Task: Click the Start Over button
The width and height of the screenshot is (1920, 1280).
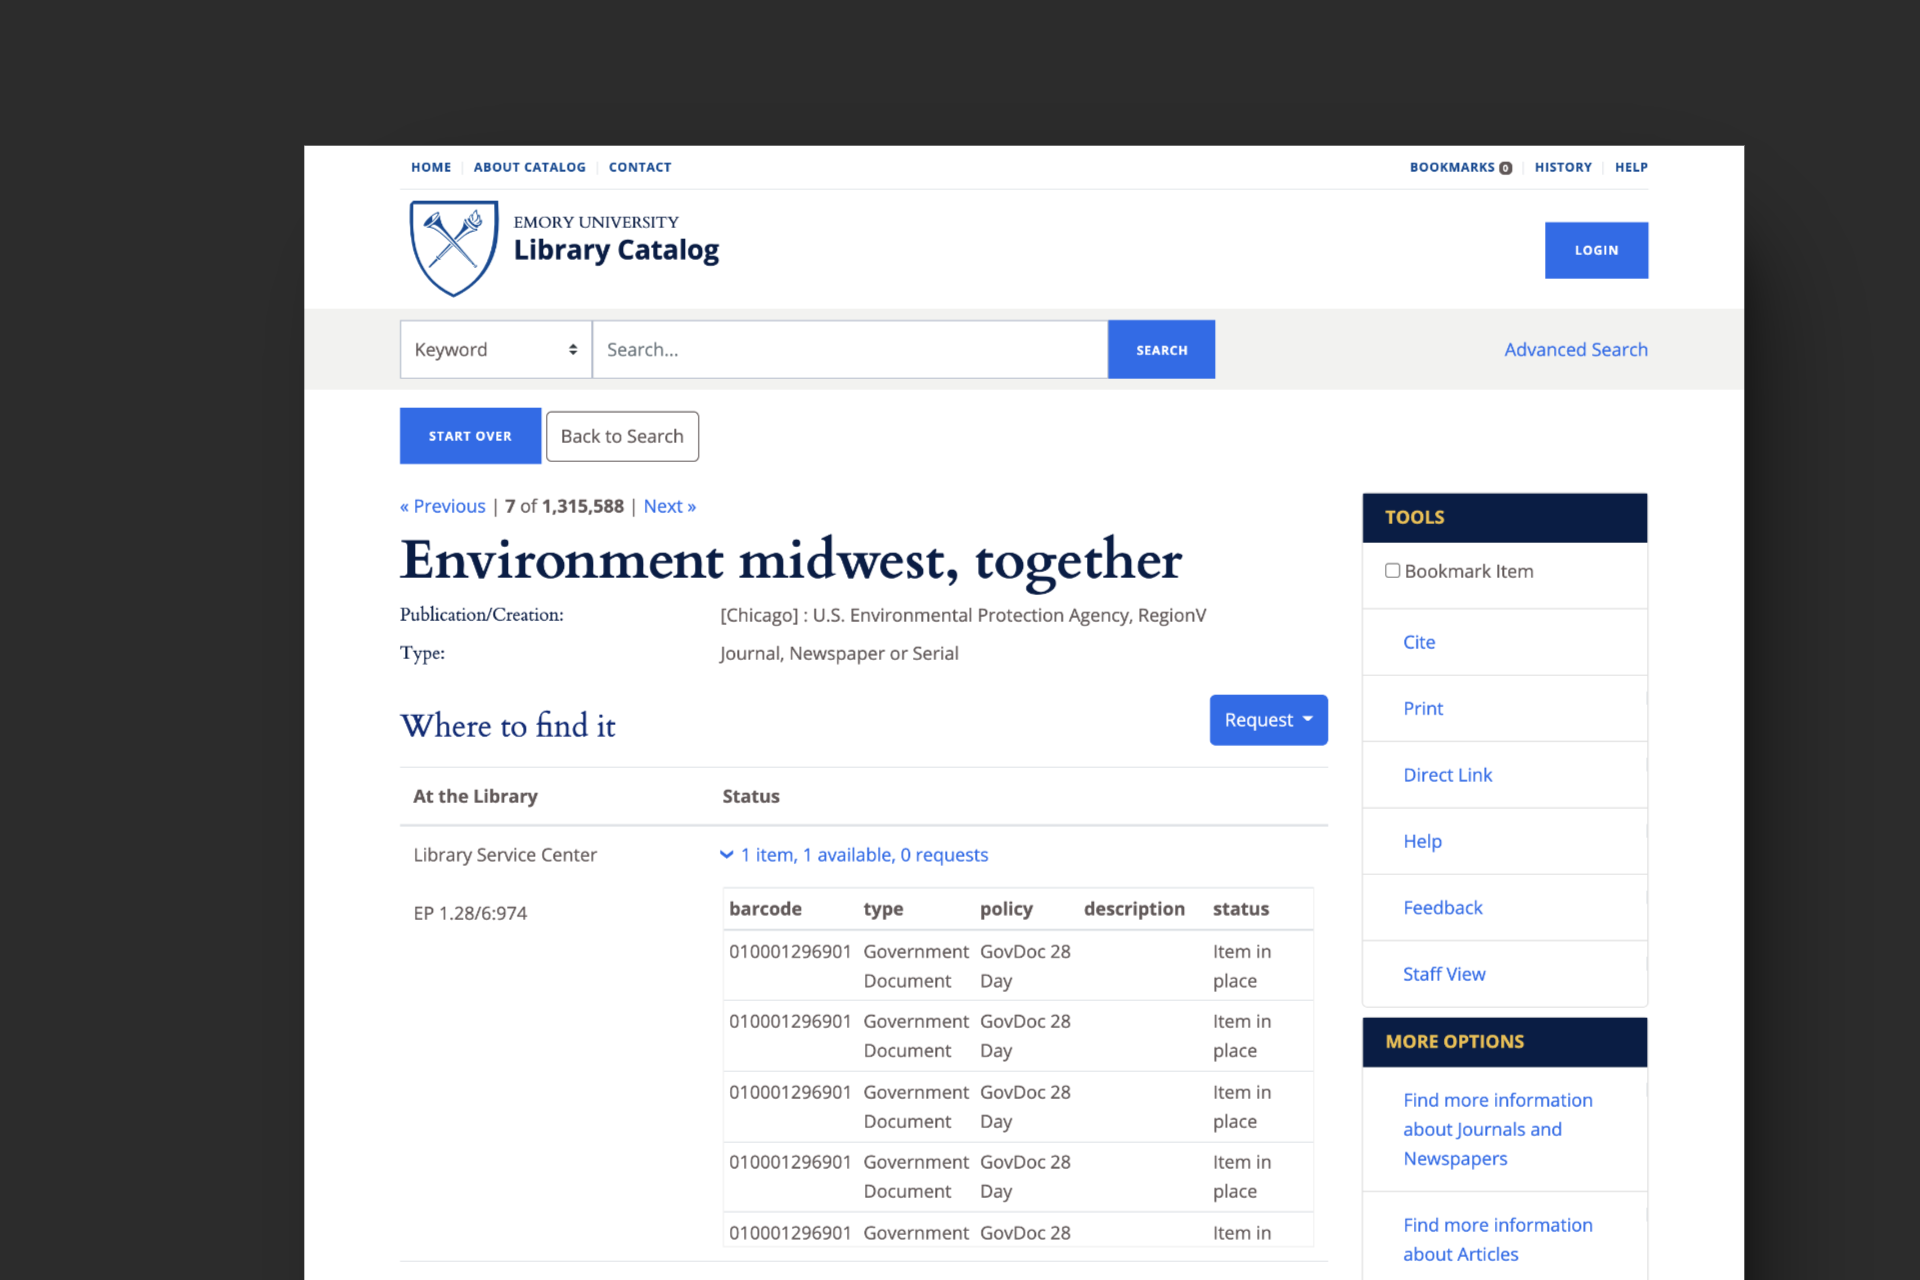Action: [x=470, y=436]
